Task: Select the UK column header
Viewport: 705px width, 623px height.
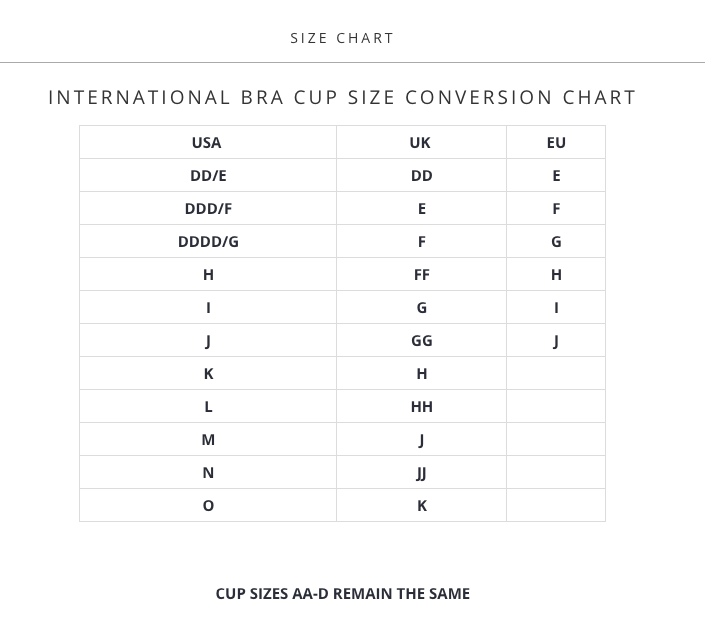Action: (x=421, y=142)
